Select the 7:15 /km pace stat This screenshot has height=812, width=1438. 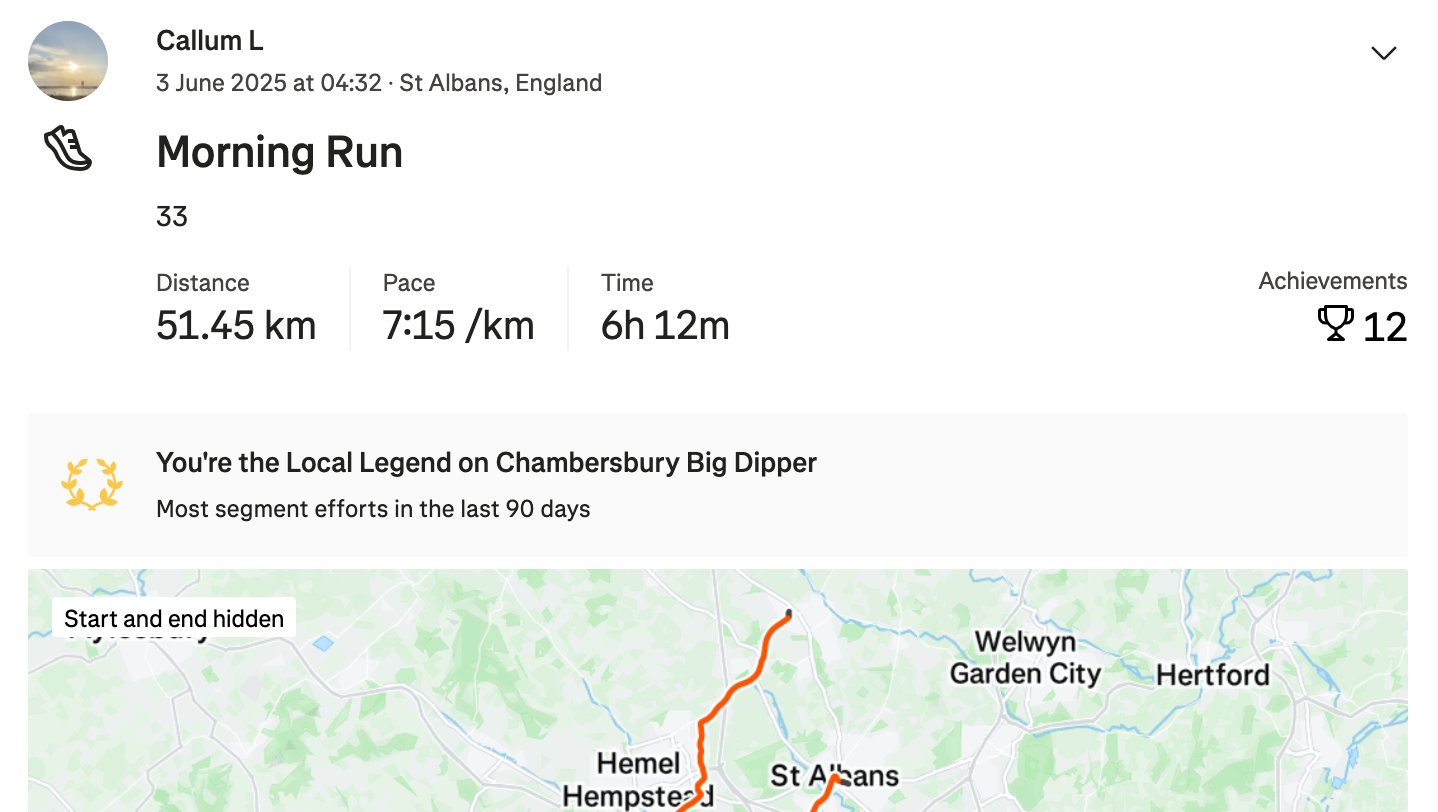point(458,326)
